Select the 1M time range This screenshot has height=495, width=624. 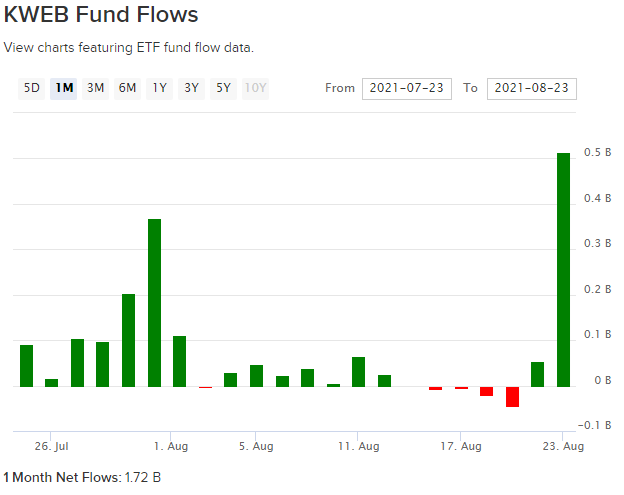pos(64,88)
